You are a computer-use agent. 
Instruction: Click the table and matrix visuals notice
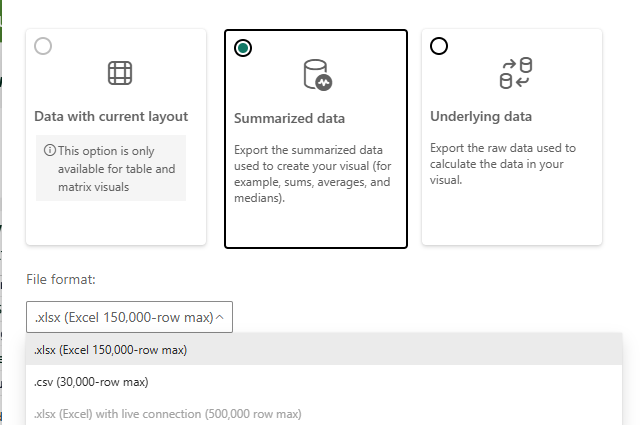click(111, 168)
